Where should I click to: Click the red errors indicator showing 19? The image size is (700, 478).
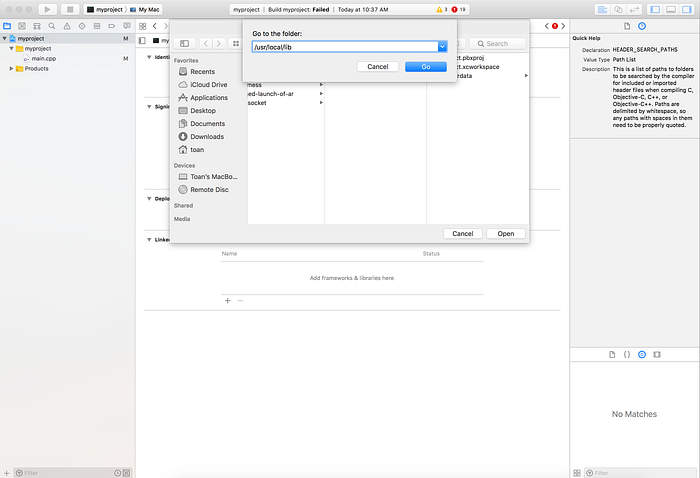tap(458, 9)
